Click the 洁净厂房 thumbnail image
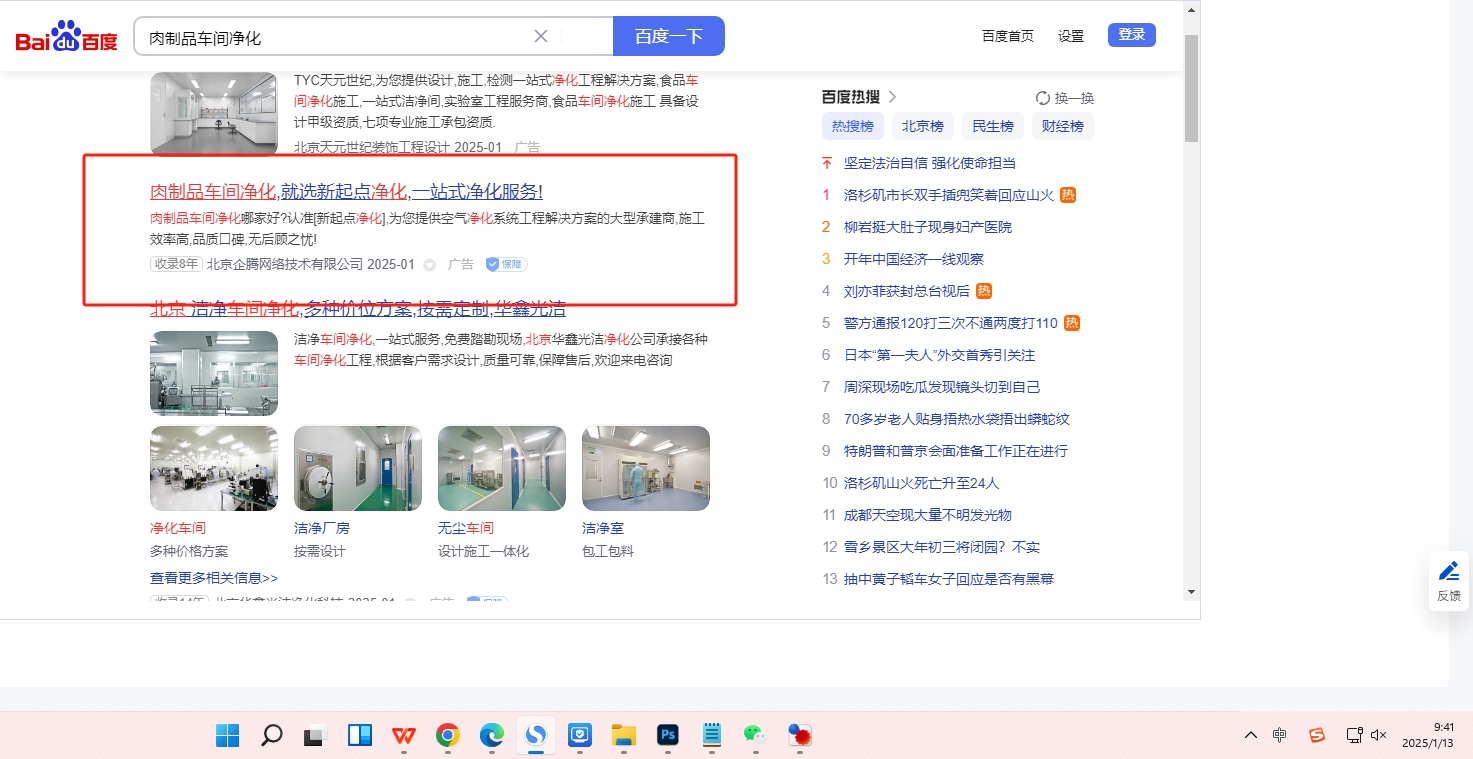The width and height of the screenshot is (1473, 759). click(358, 469)
